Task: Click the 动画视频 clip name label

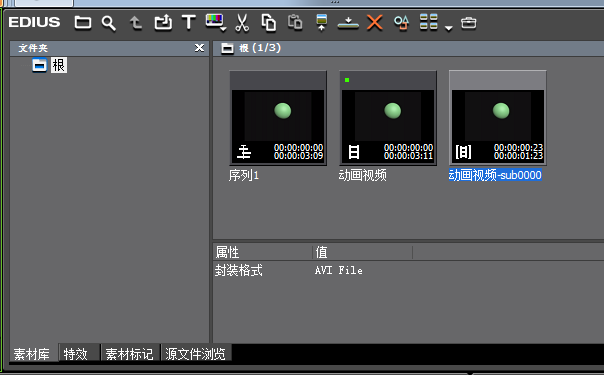Action: pos(362,176)
